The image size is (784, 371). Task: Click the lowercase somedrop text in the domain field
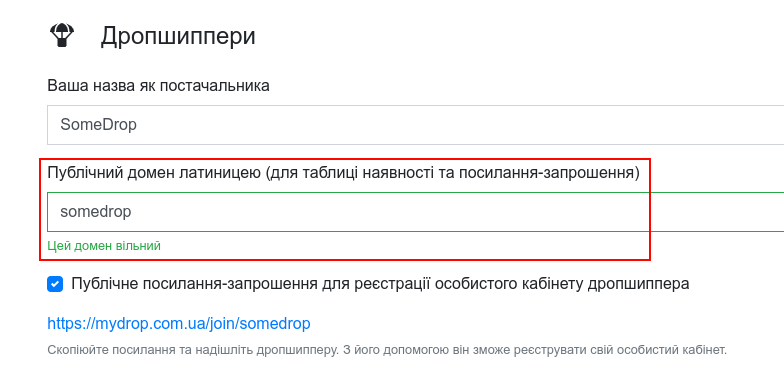tap(96, 212)
